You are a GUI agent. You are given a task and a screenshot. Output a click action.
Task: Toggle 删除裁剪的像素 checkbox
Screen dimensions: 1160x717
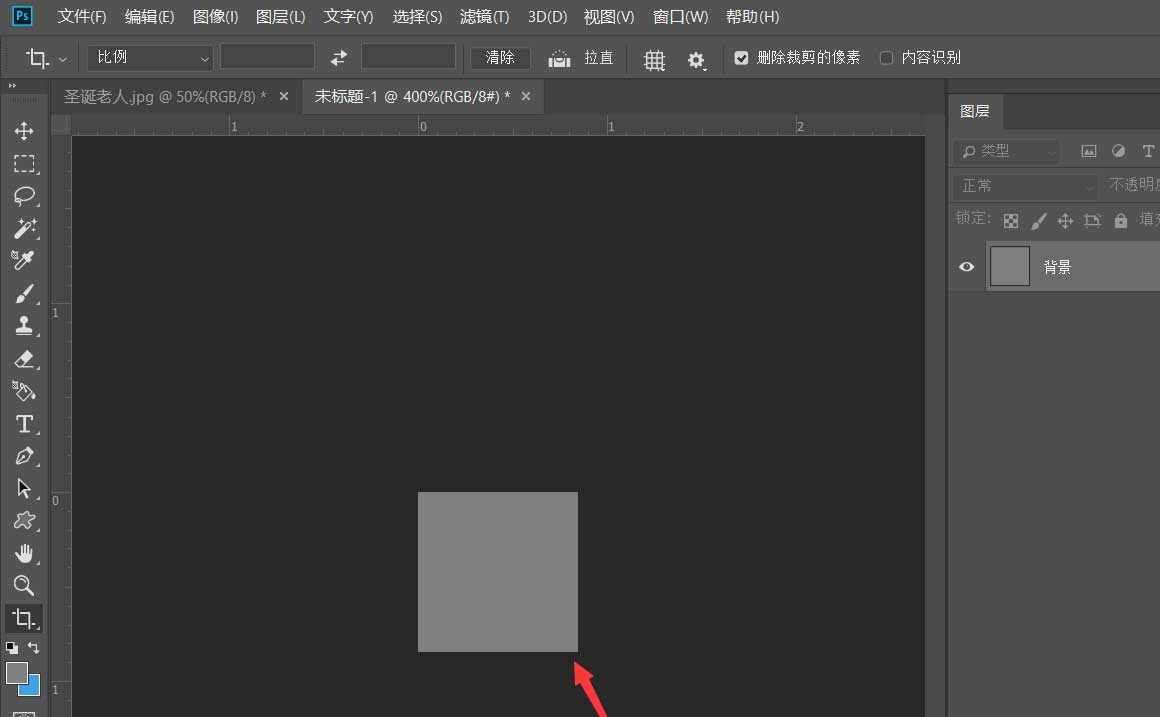tap(741, 58)
